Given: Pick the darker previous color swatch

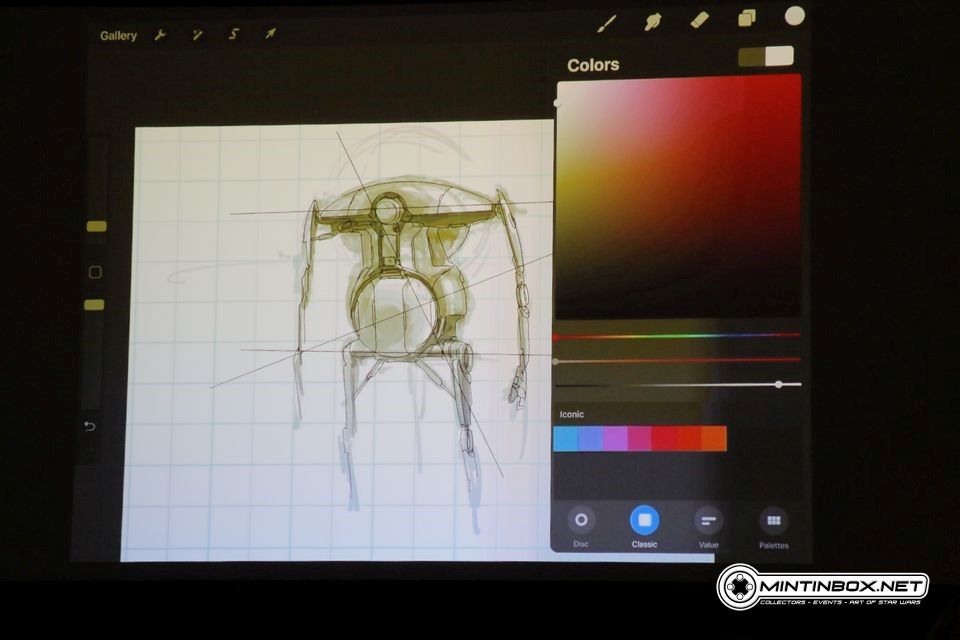Looking at the screenshot, I should [x=751, y=57].
